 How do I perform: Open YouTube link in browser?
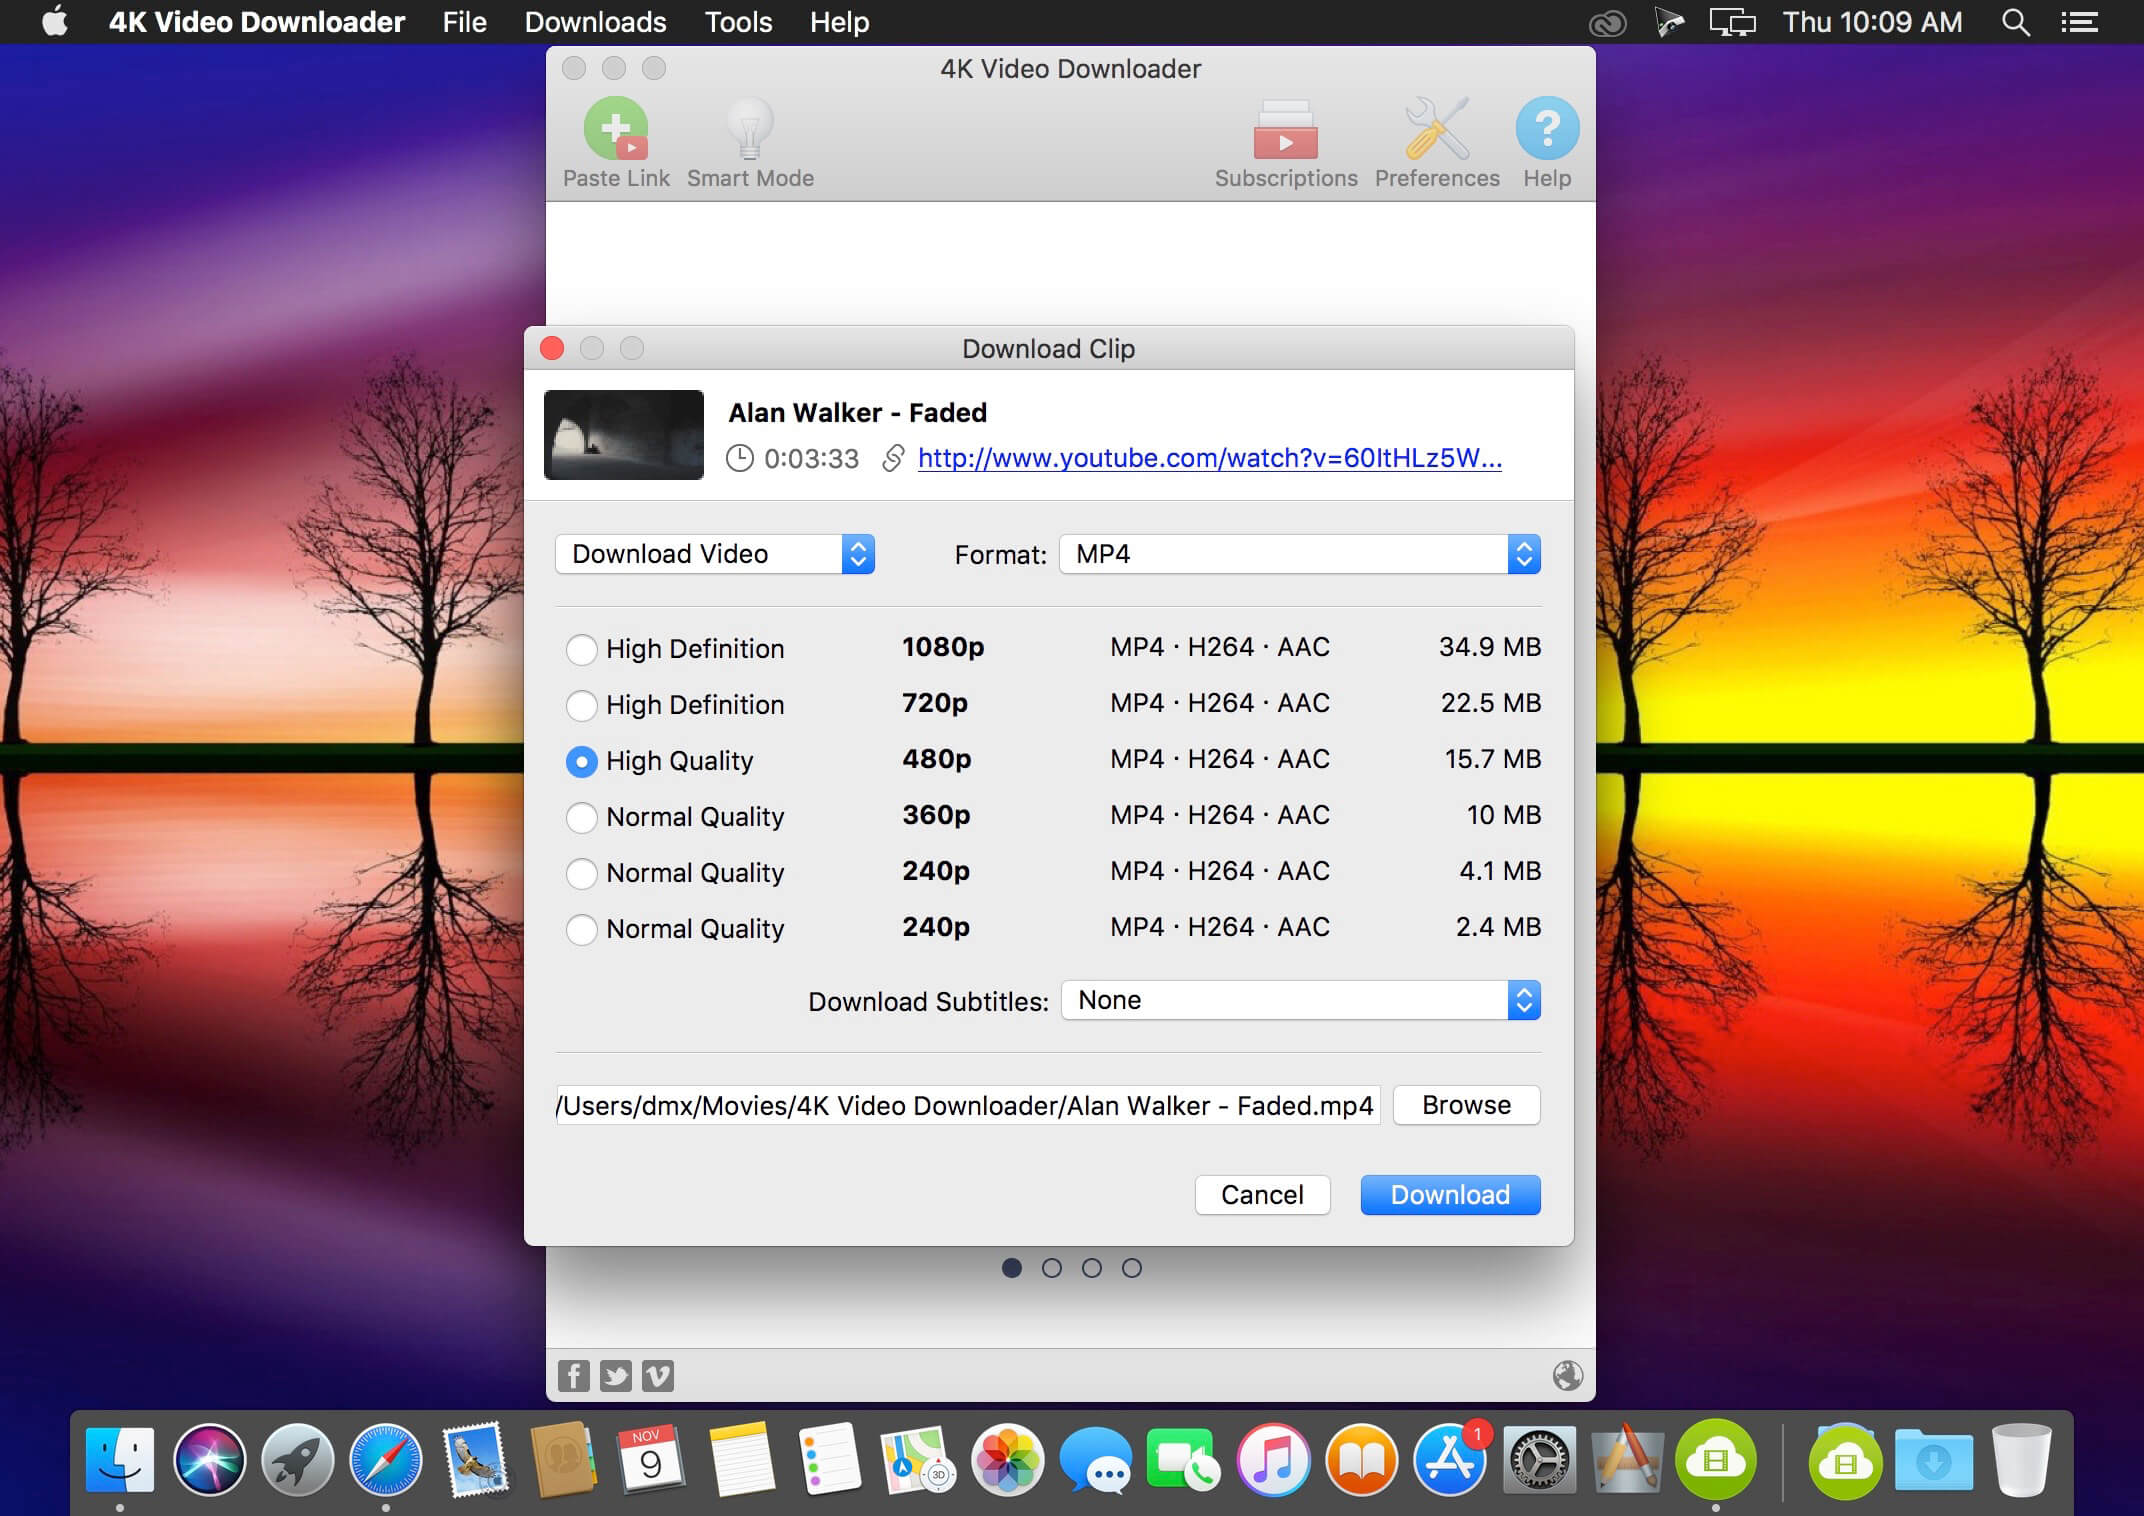pos(1211,458)
